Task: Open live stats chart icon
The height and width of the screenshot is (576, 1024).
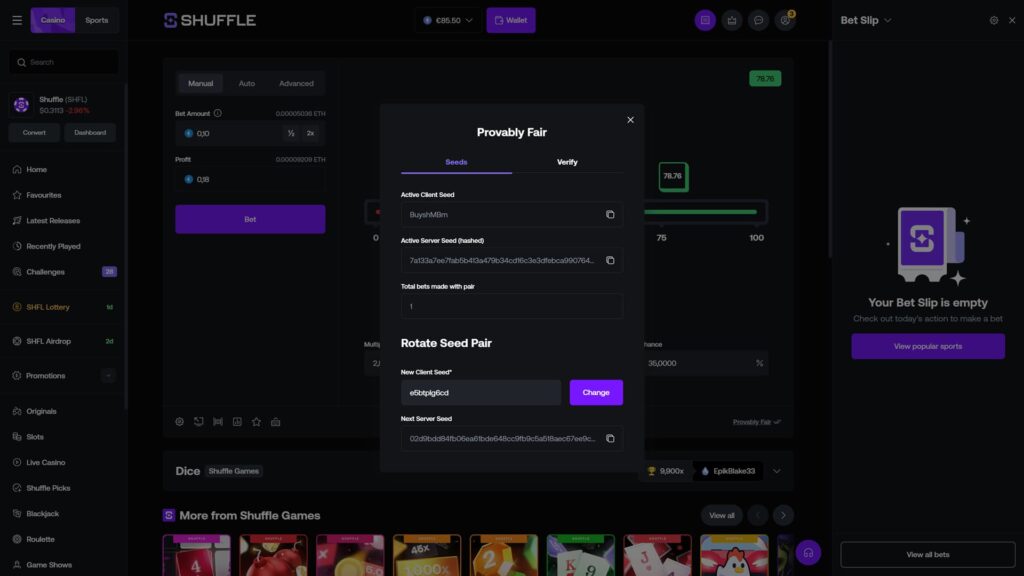Action: click(x=237, y=422)
